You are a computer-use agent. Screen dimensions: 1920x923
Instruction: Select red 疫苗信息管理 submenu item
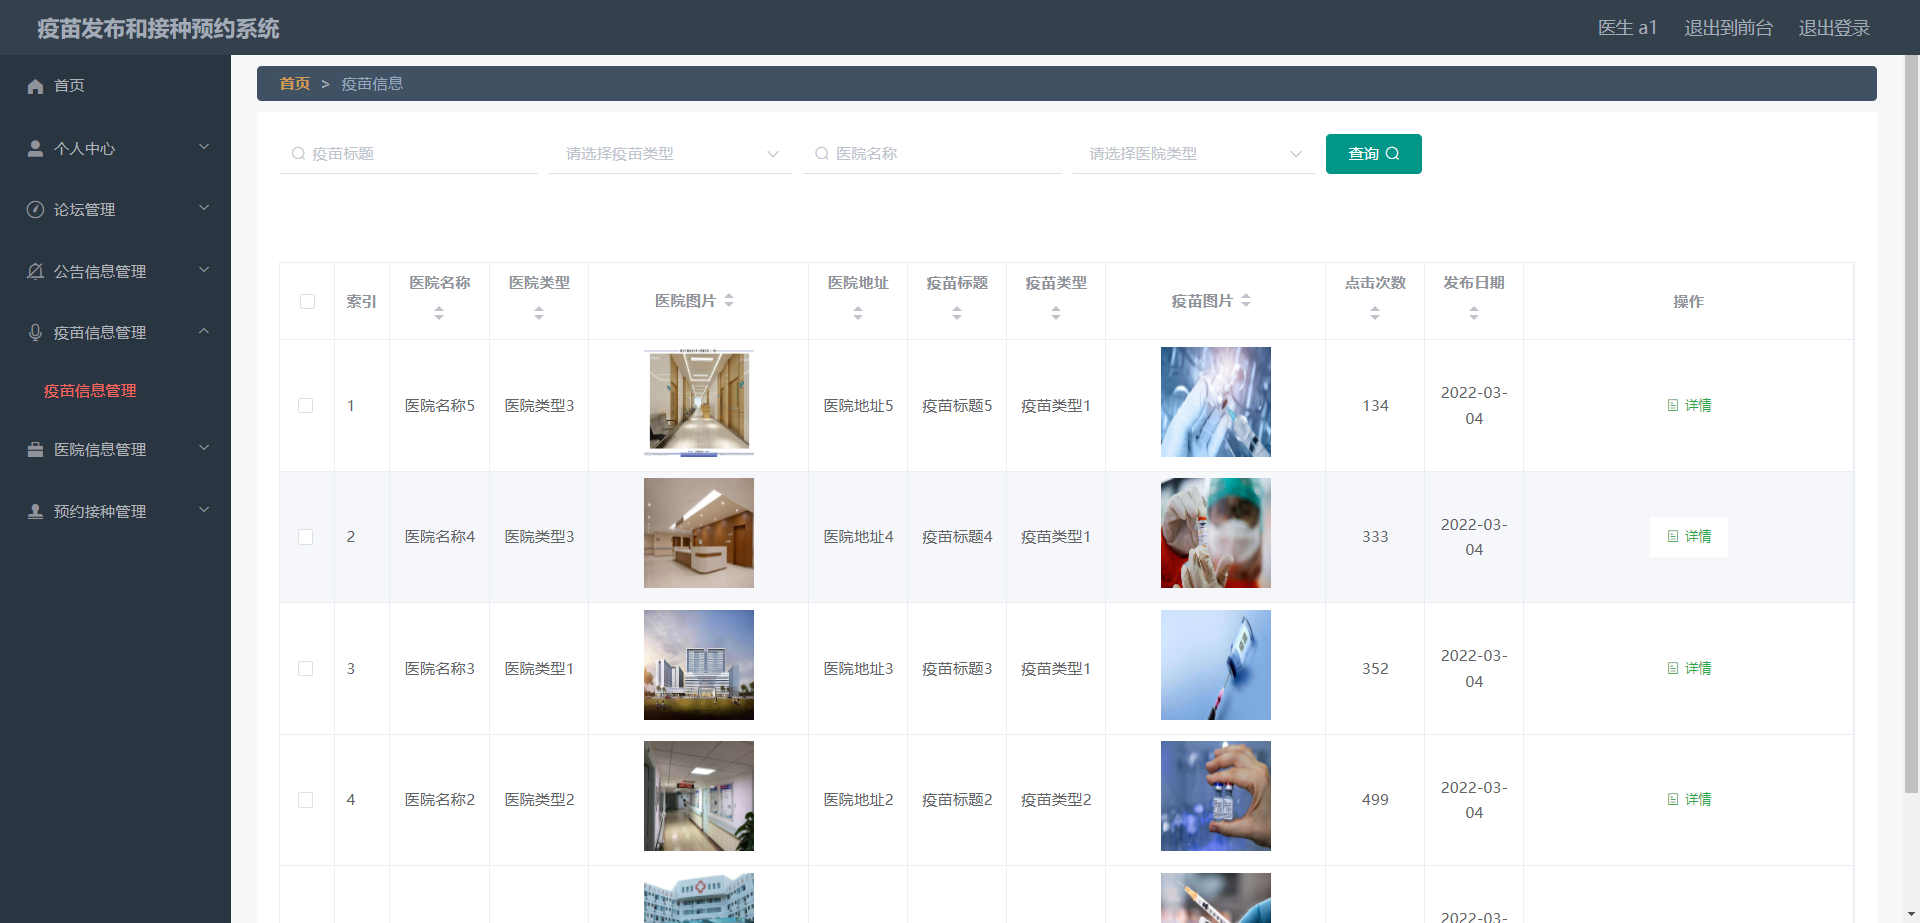pos(90,391)
